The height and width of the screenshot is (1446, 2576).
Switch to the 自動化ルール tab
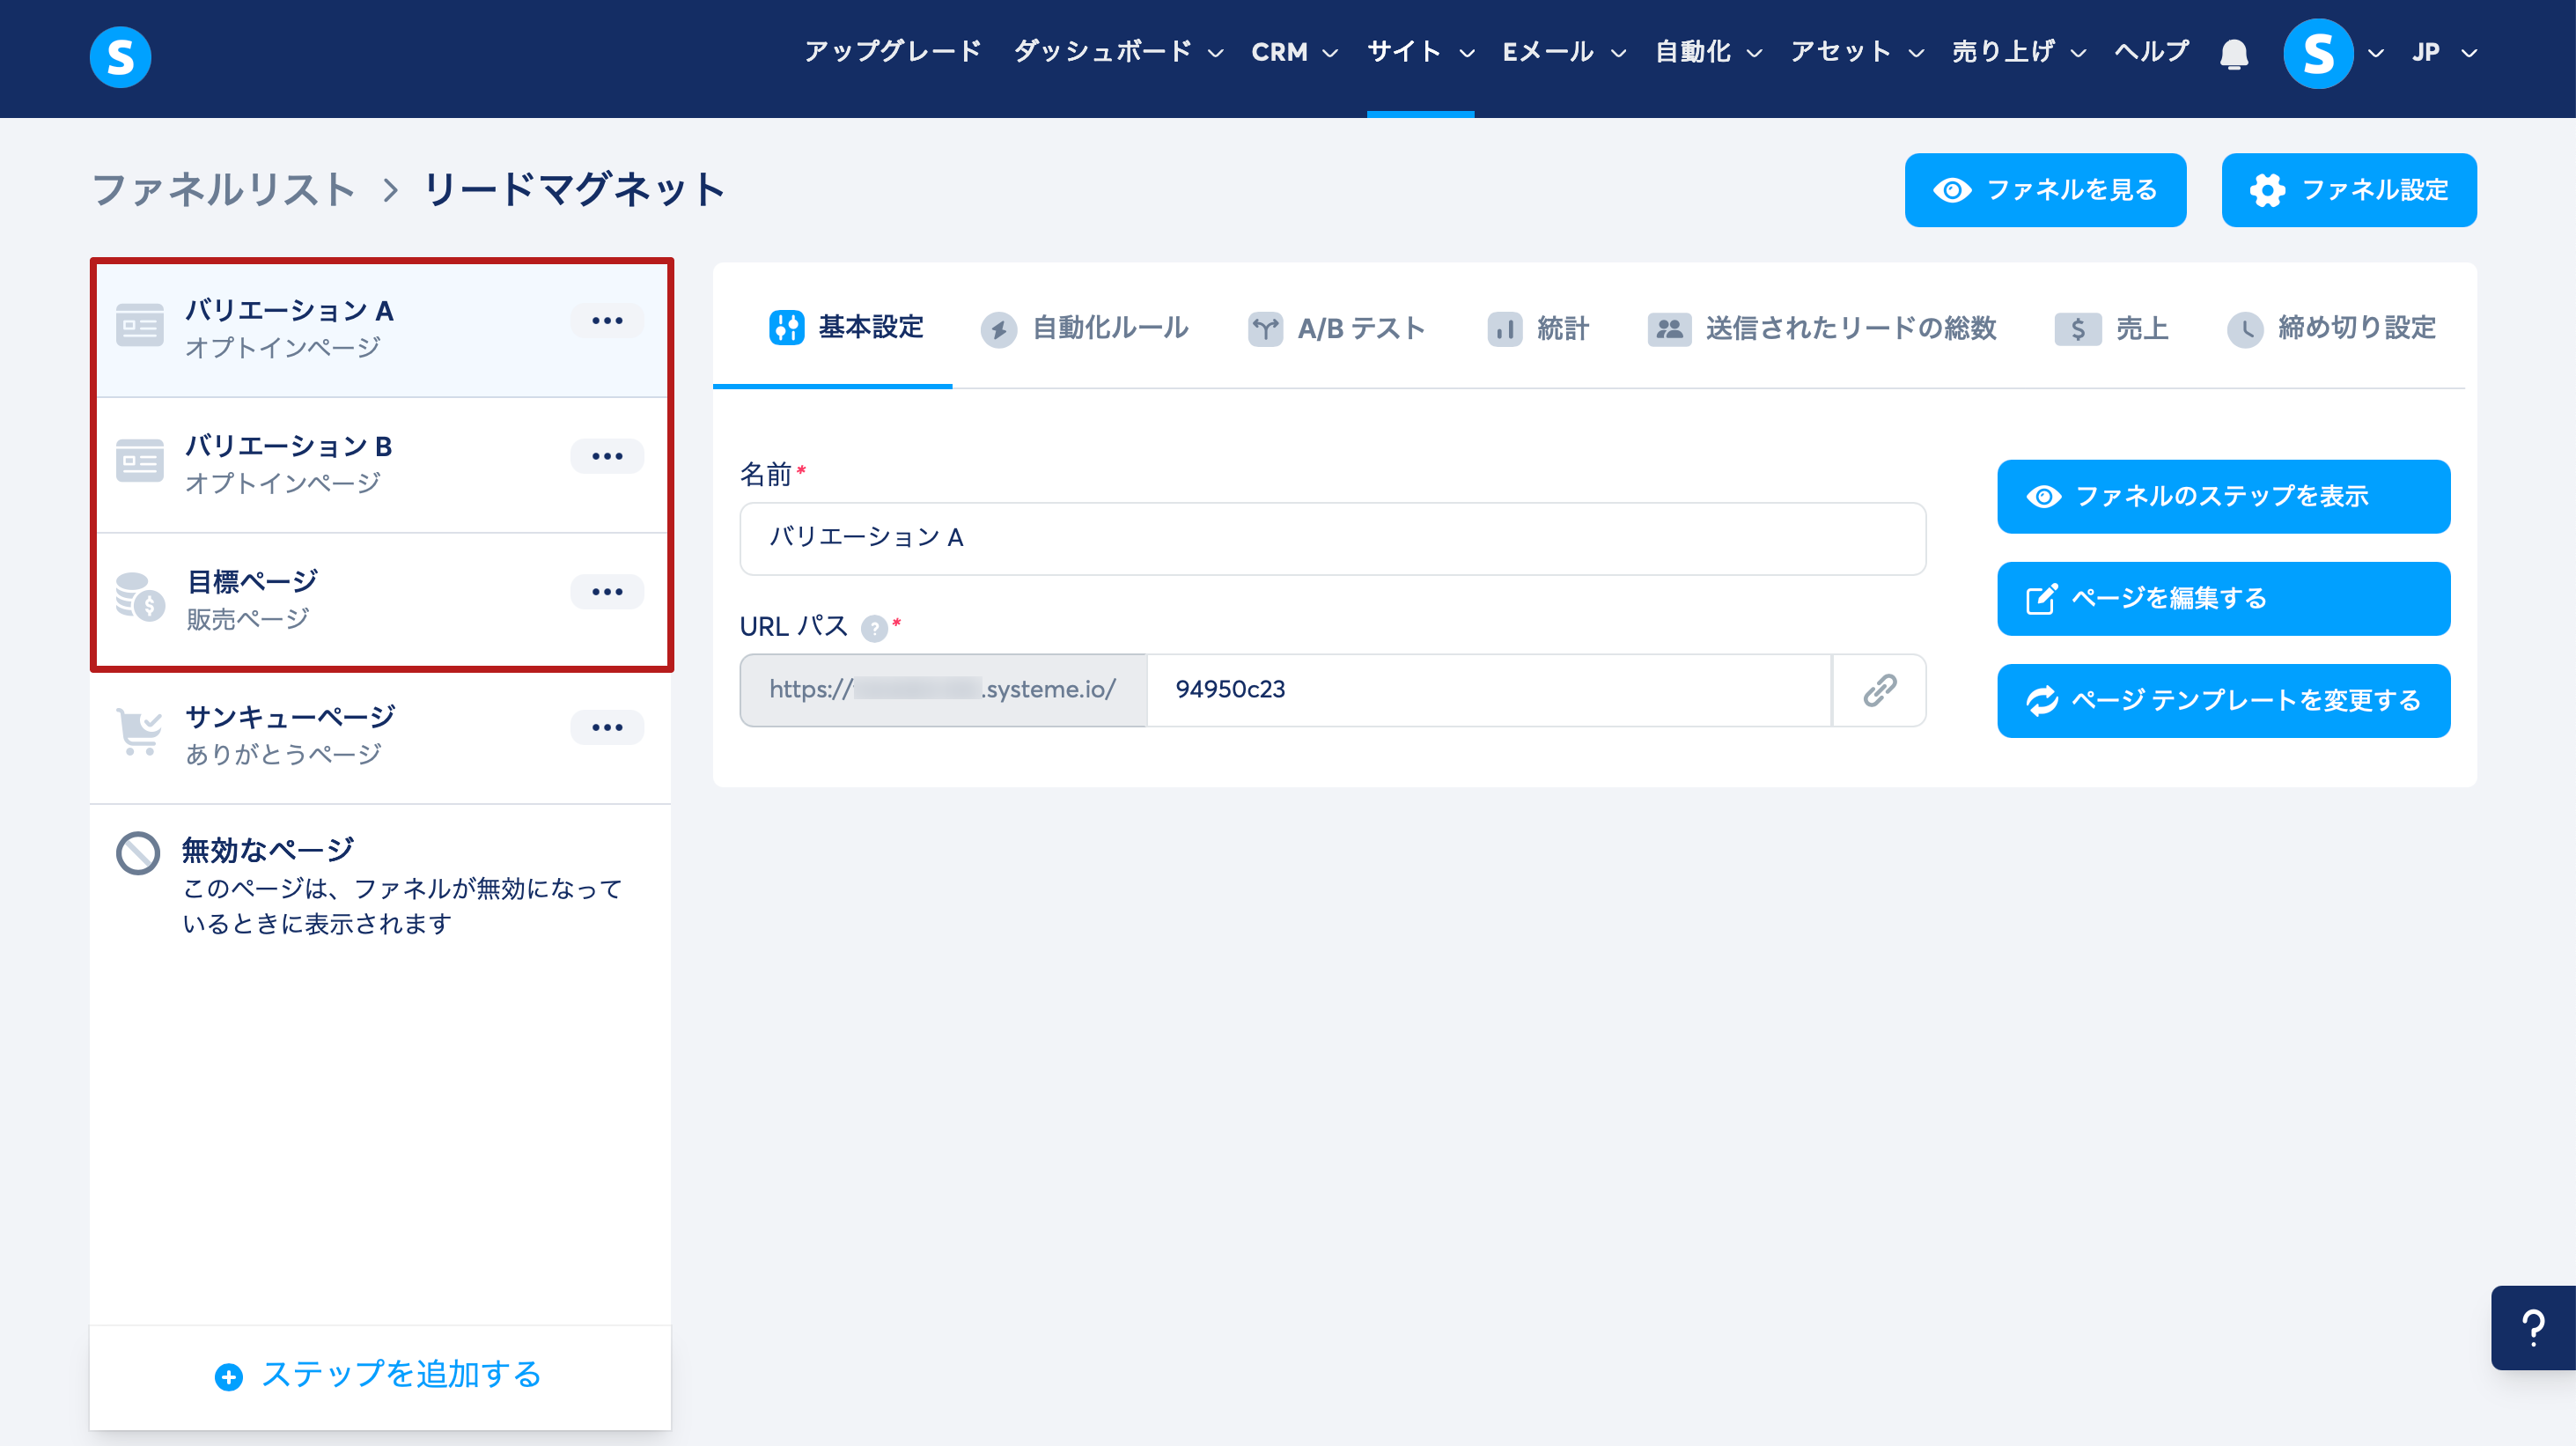point(1085,328)
